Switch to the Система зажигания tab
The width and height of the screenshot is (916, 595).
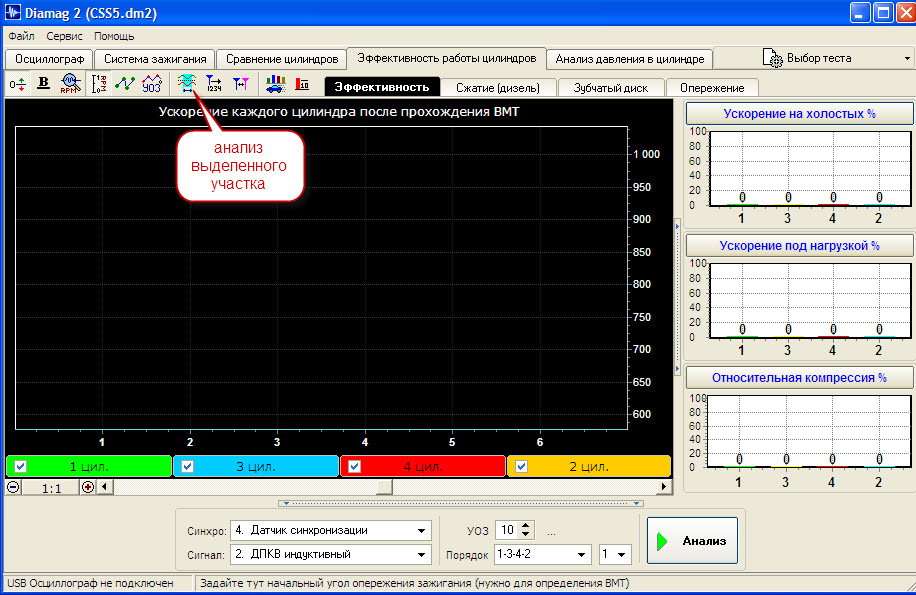point(155,59)
